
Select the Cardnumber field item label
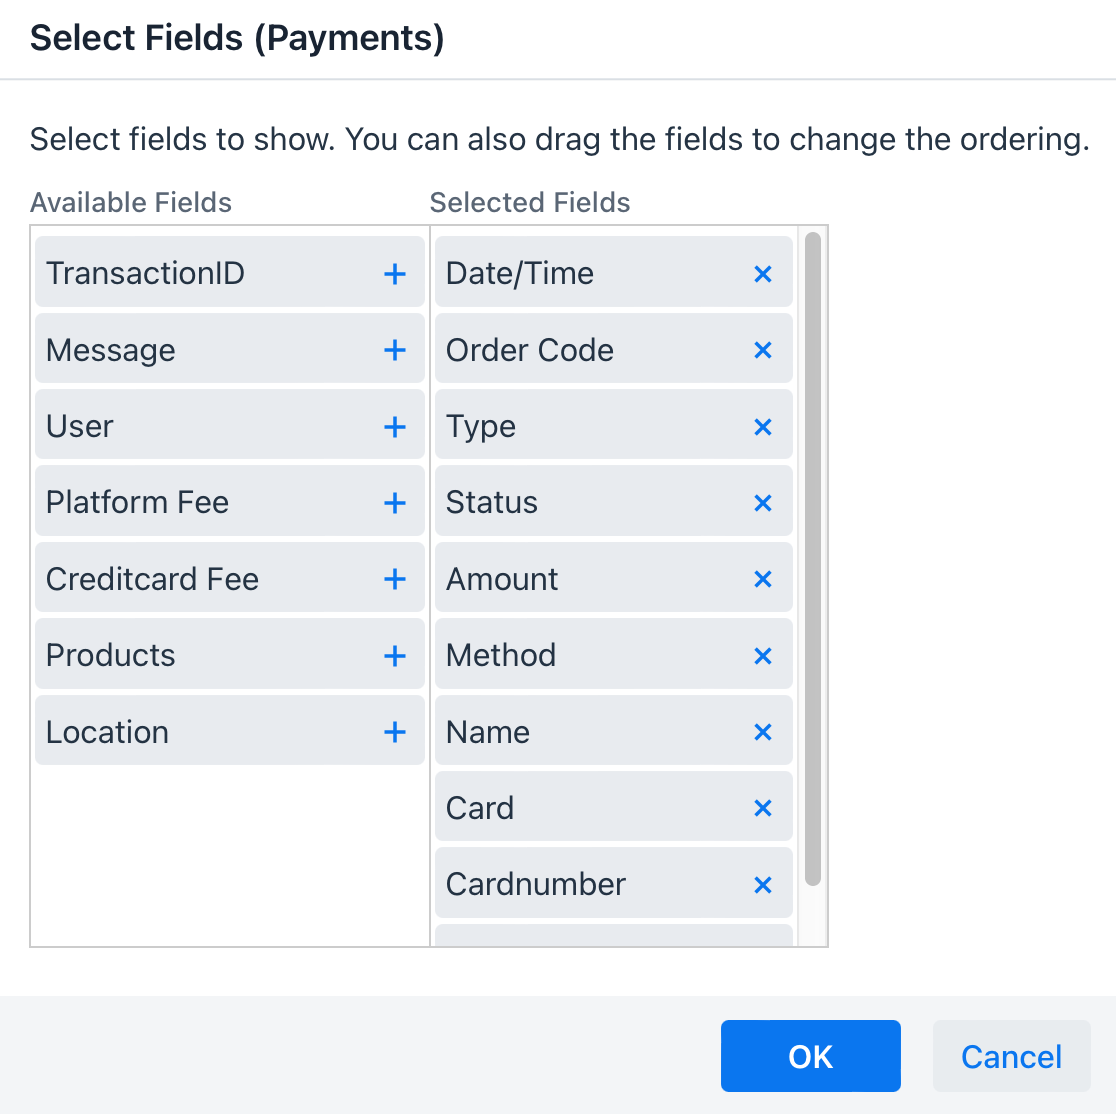[x=535, y=885]
